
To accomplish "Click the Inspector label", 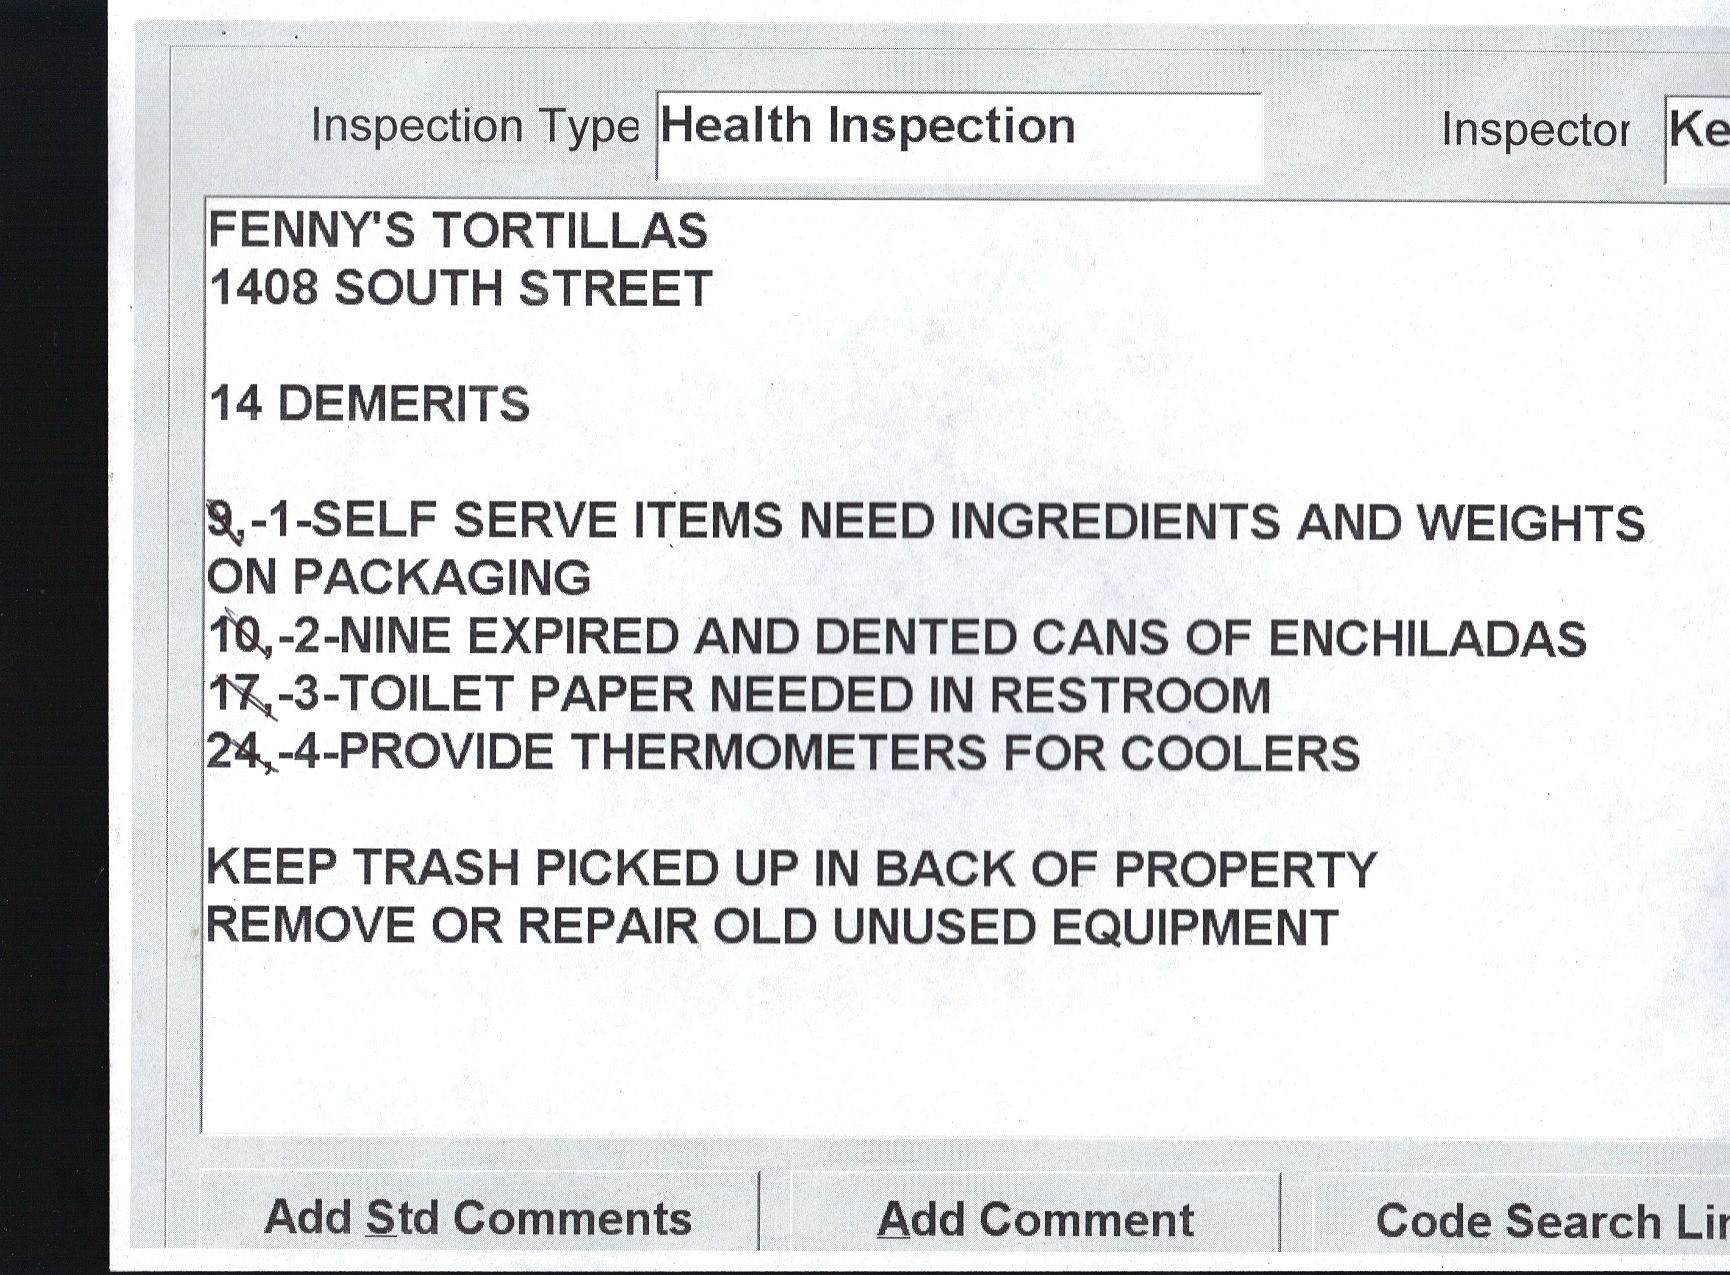I will point(1534,130).
